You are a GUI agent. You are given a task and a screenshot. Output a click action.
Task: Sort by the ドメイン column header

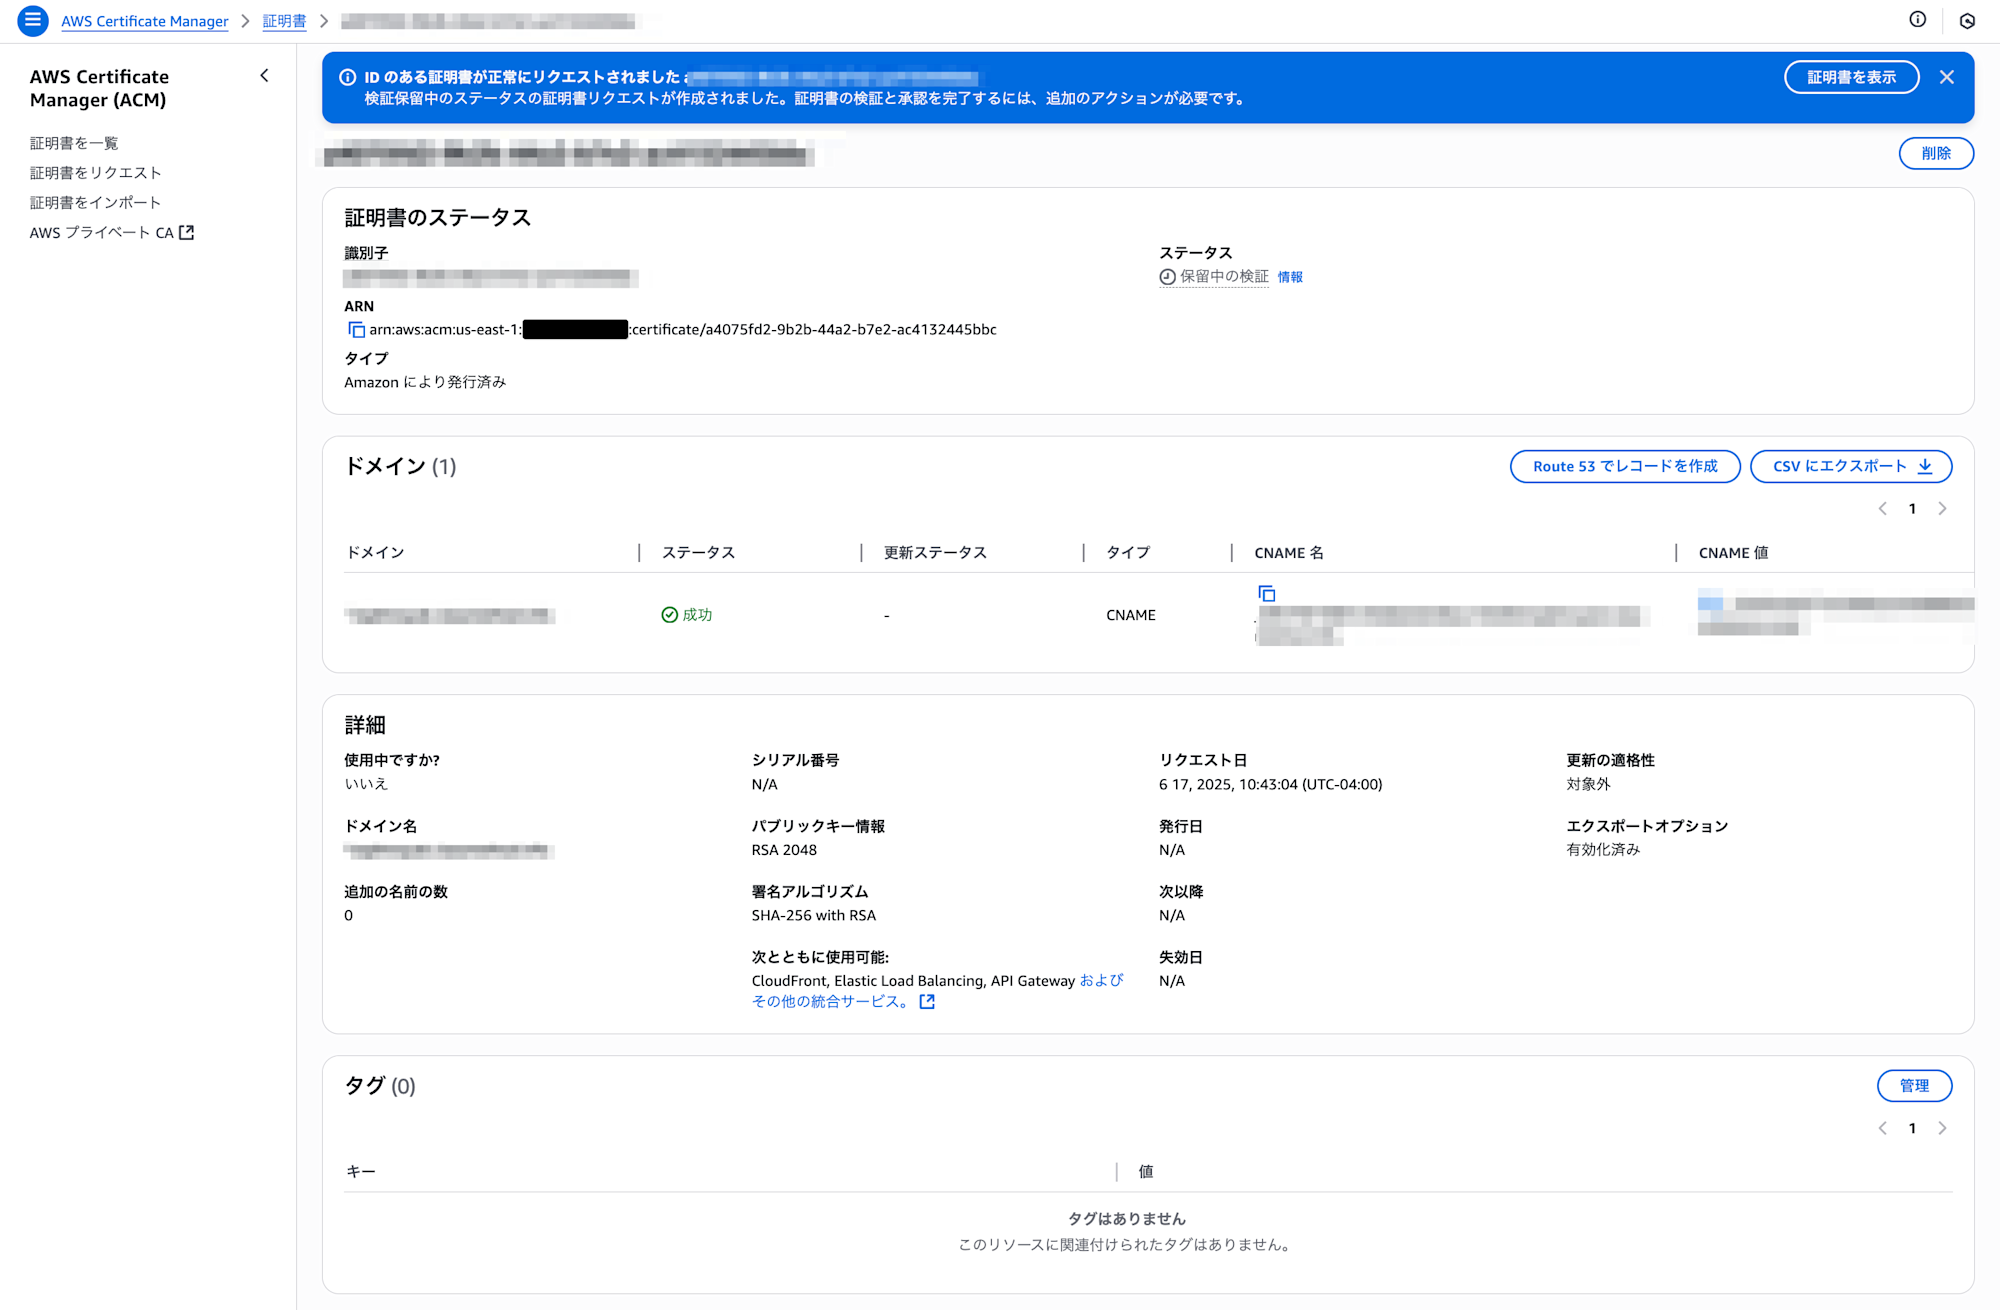click(x=375, y=553)
